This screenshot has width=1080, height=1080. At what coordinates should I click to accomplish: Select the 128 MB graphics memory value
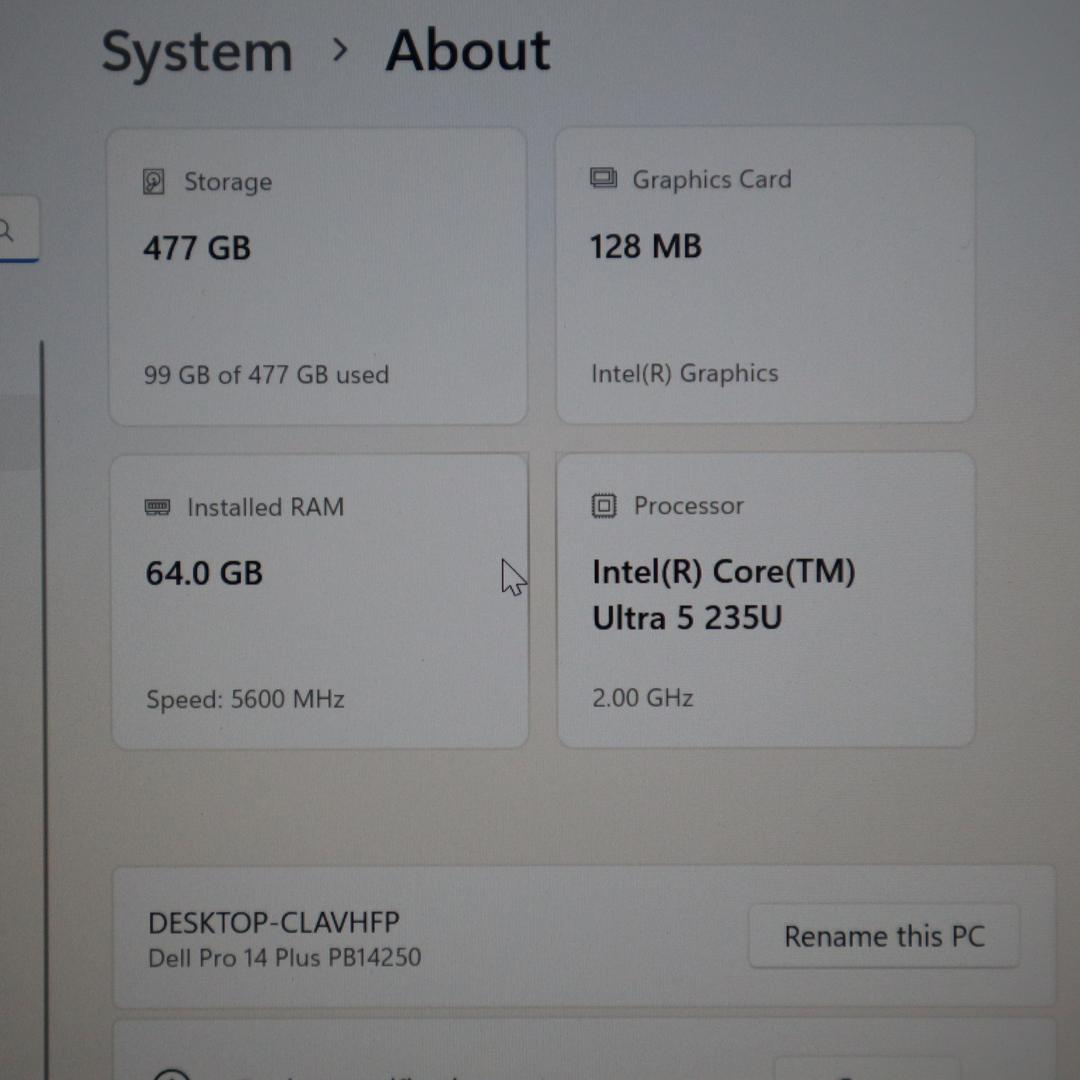coord(645,246)
